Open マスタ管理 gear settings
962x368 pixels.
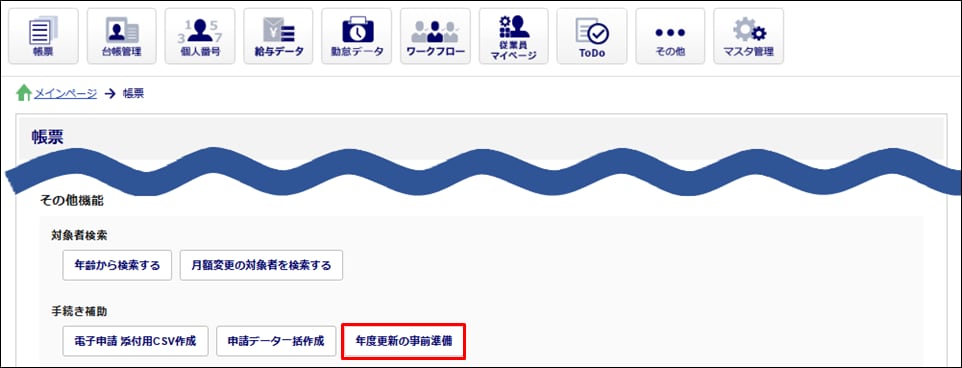748,36
